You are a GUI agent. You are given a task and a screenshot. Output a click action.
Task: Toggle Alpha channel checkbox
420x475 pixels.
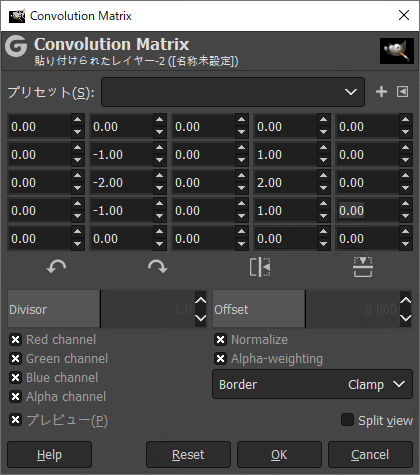(15, 397)
